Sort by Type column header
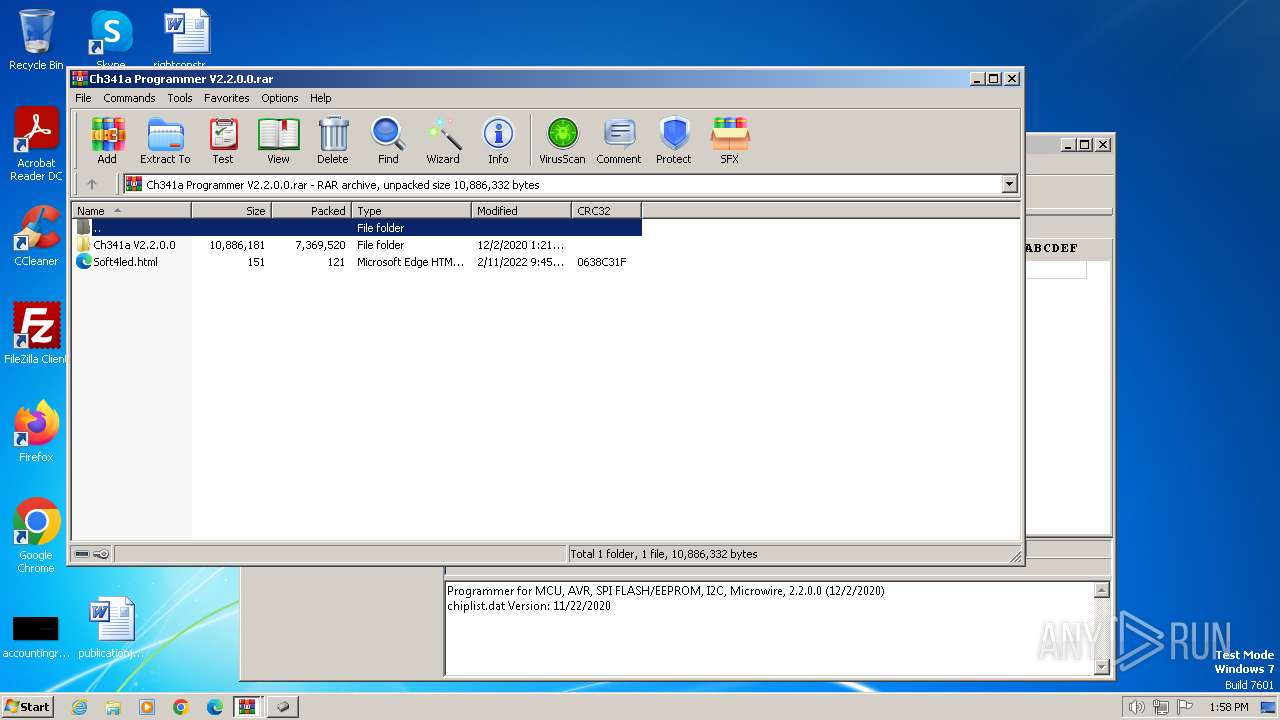 pos(411,211)
